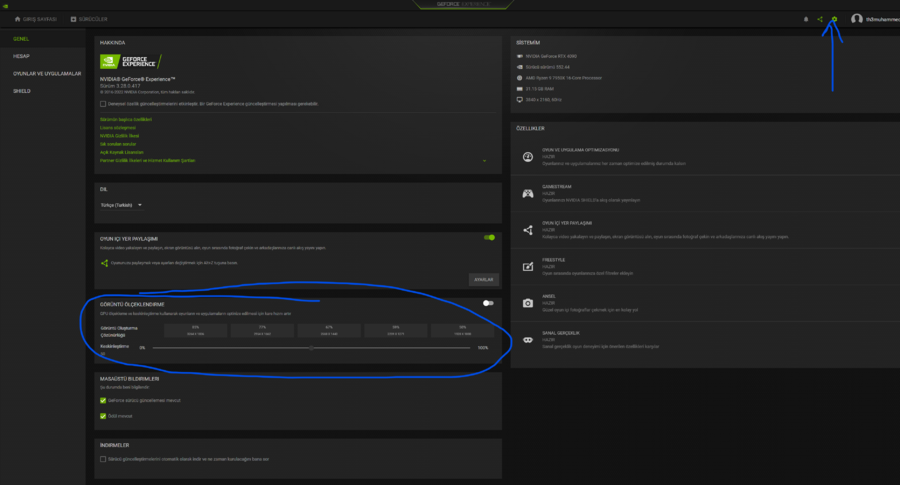
Task: Click NVIDIA GeForce RTX 4090 text
Action: [551, 56]
